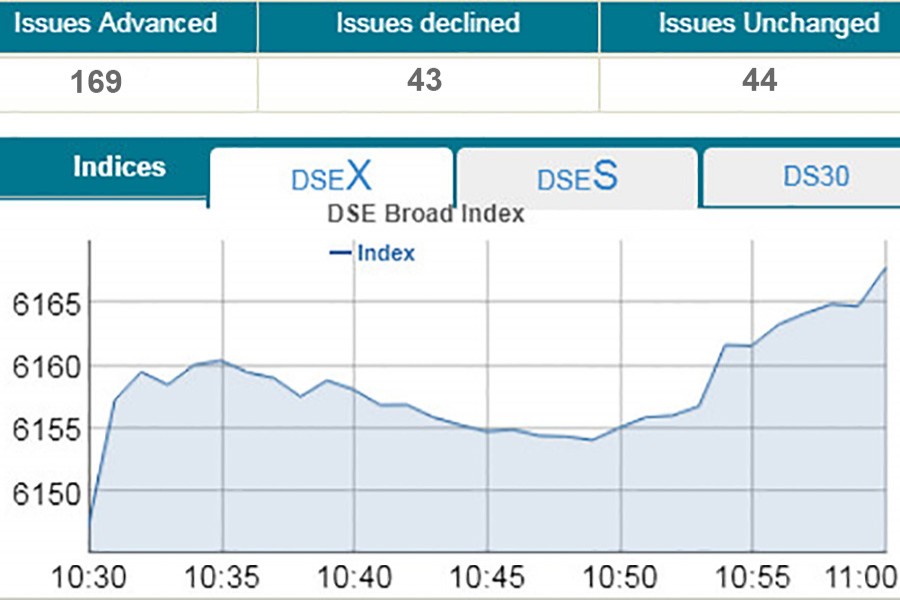Toggle the Index series in chart legend
Viewport: 900px width, 600px height.
click(385, 253)
